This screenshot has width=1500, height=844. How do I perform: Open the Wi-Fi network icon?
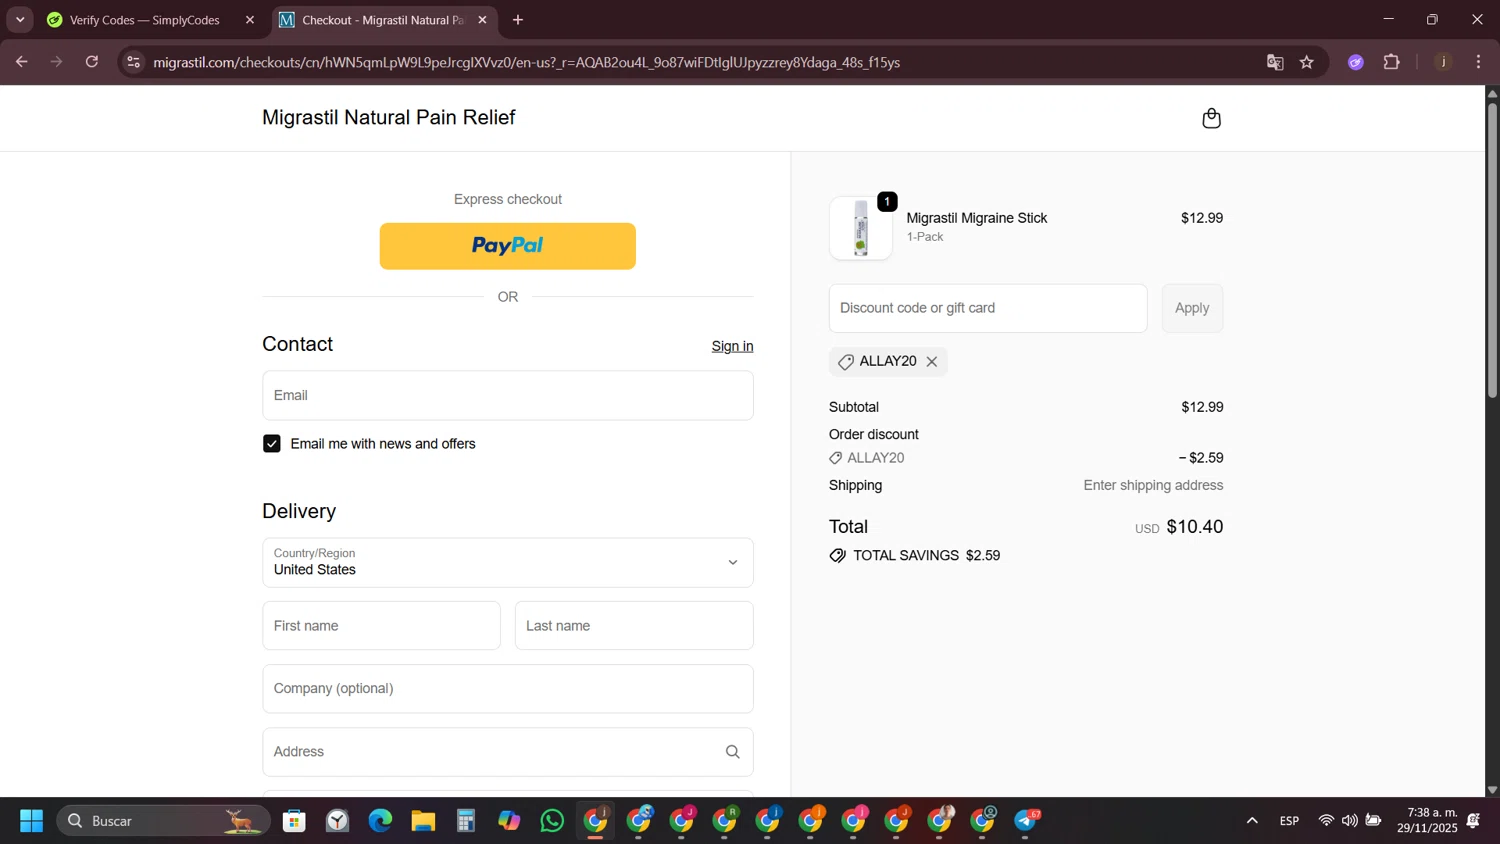[x=1326, y=821]
